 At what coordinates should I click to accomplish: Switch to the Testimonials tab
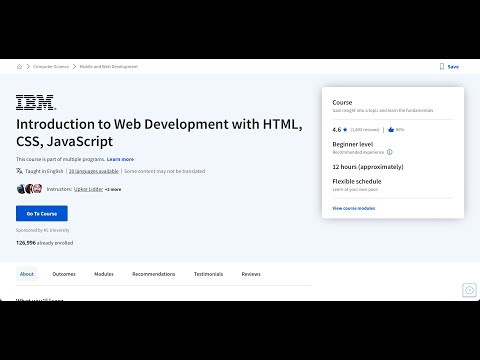click(208, 274)
